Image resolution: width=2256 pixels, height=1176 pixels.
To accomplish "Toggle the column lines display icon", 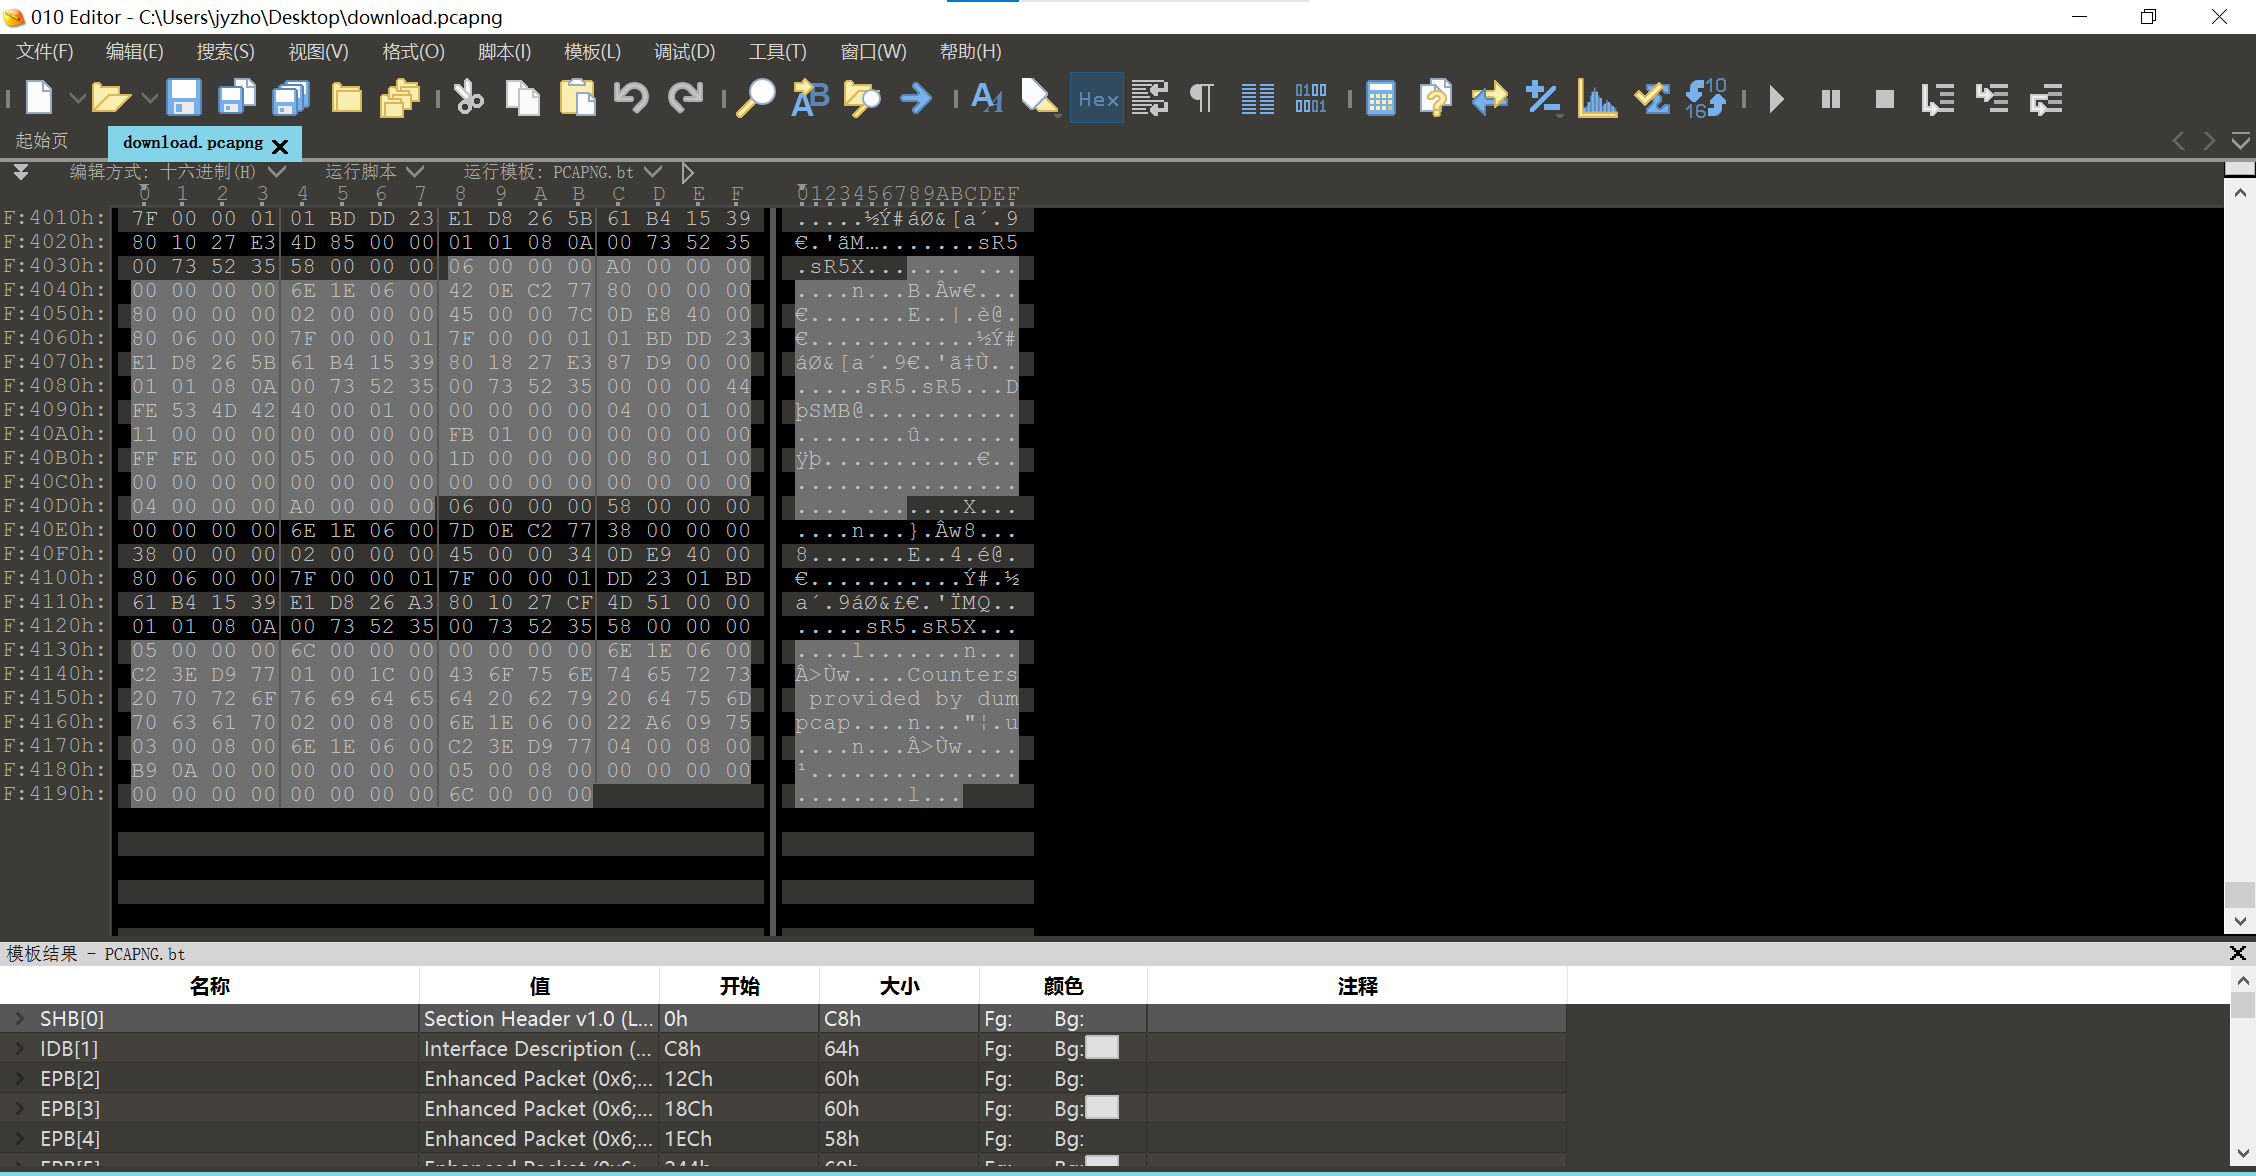I will tap(1257, 98).
